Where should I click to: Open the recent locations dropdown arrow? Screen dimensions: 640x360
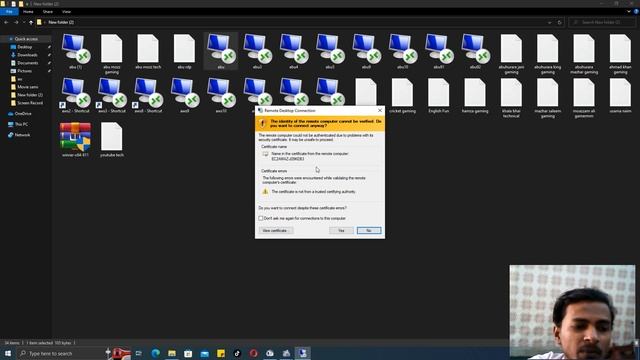pyautogui.click(x=24, y=22)
